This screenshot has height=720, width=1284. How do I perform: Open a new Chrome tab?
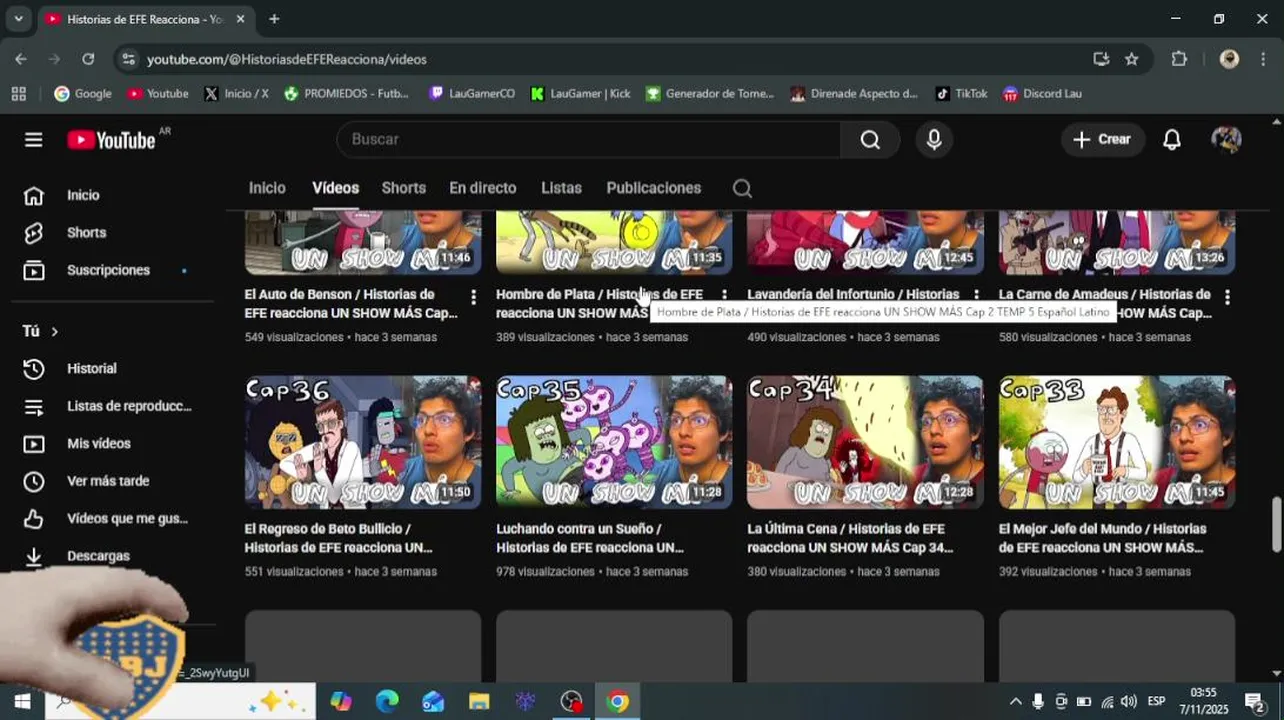[x=274, y=19]
